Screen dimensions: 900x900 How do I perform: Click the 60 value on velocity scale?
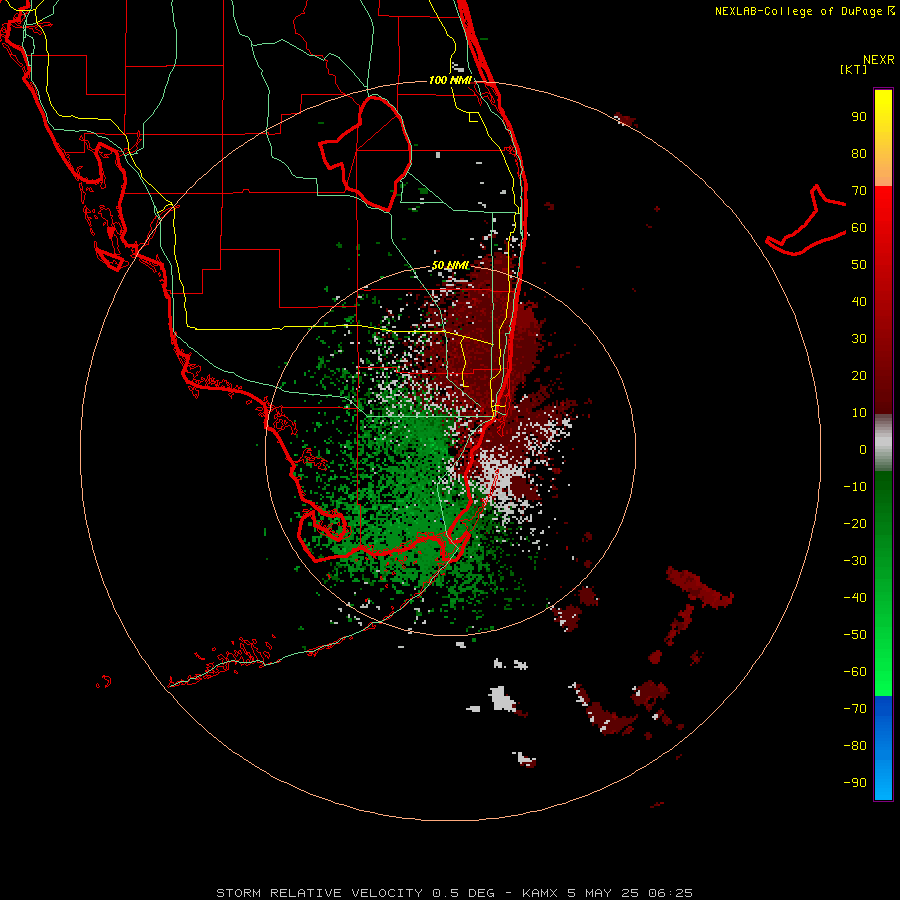[859, 228]
